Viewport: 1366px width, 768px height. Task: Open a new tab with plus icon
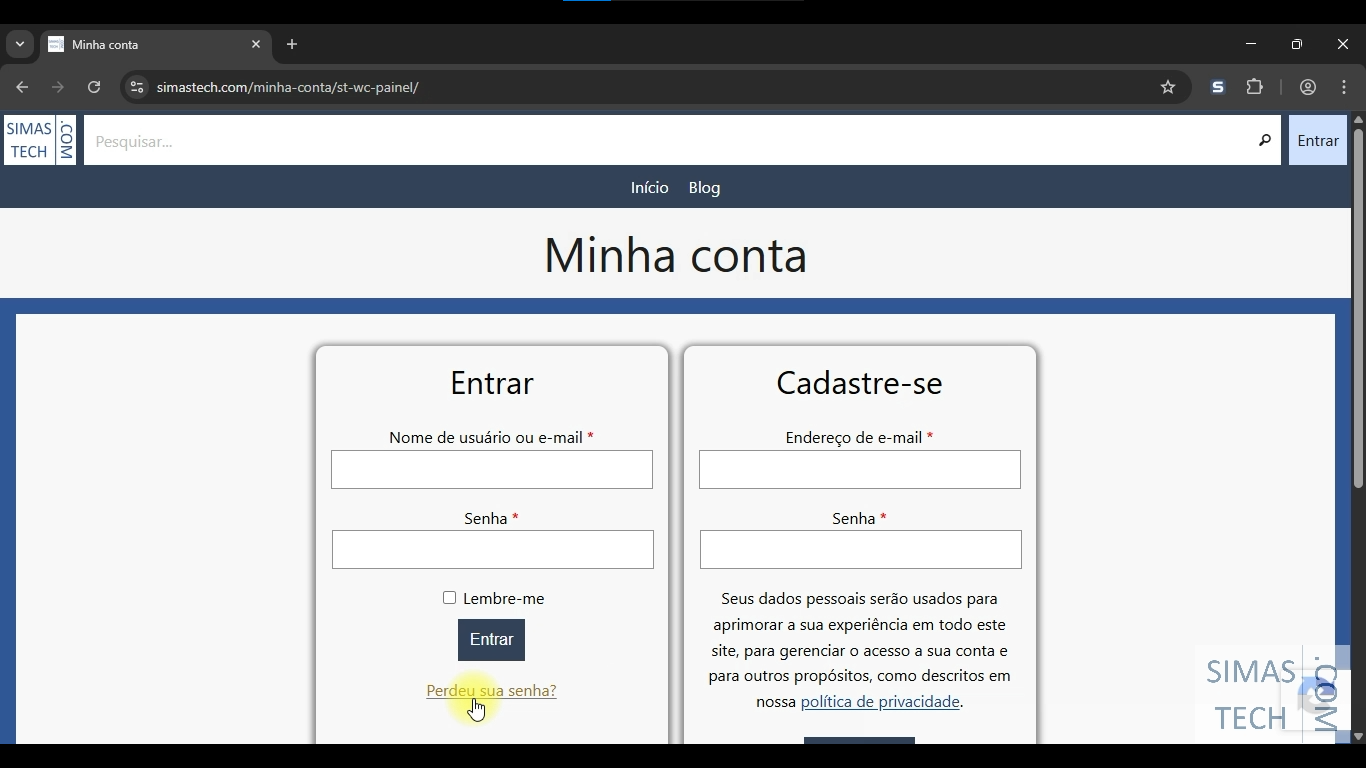tap(292, 44)
